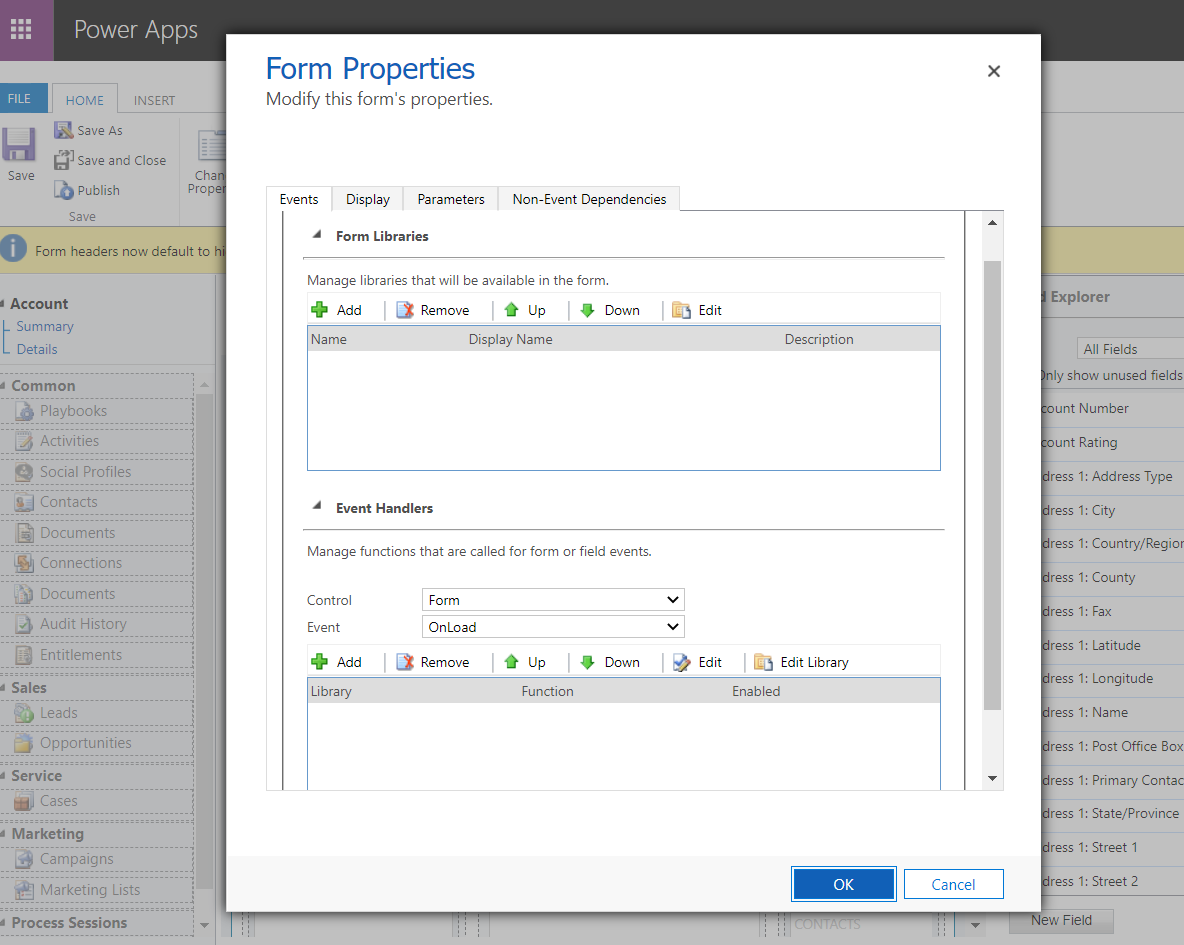Viewport: 1184px width, 945px height.
Task: Click Edit in the Event Handlers toolbar
Action: [x=697, y=662]
